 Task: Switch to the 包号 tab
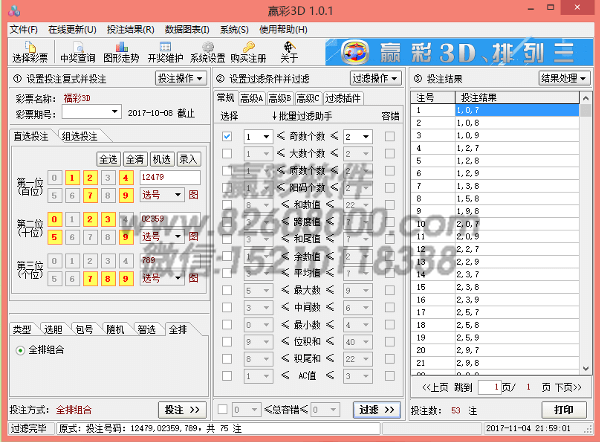(84, 329)
